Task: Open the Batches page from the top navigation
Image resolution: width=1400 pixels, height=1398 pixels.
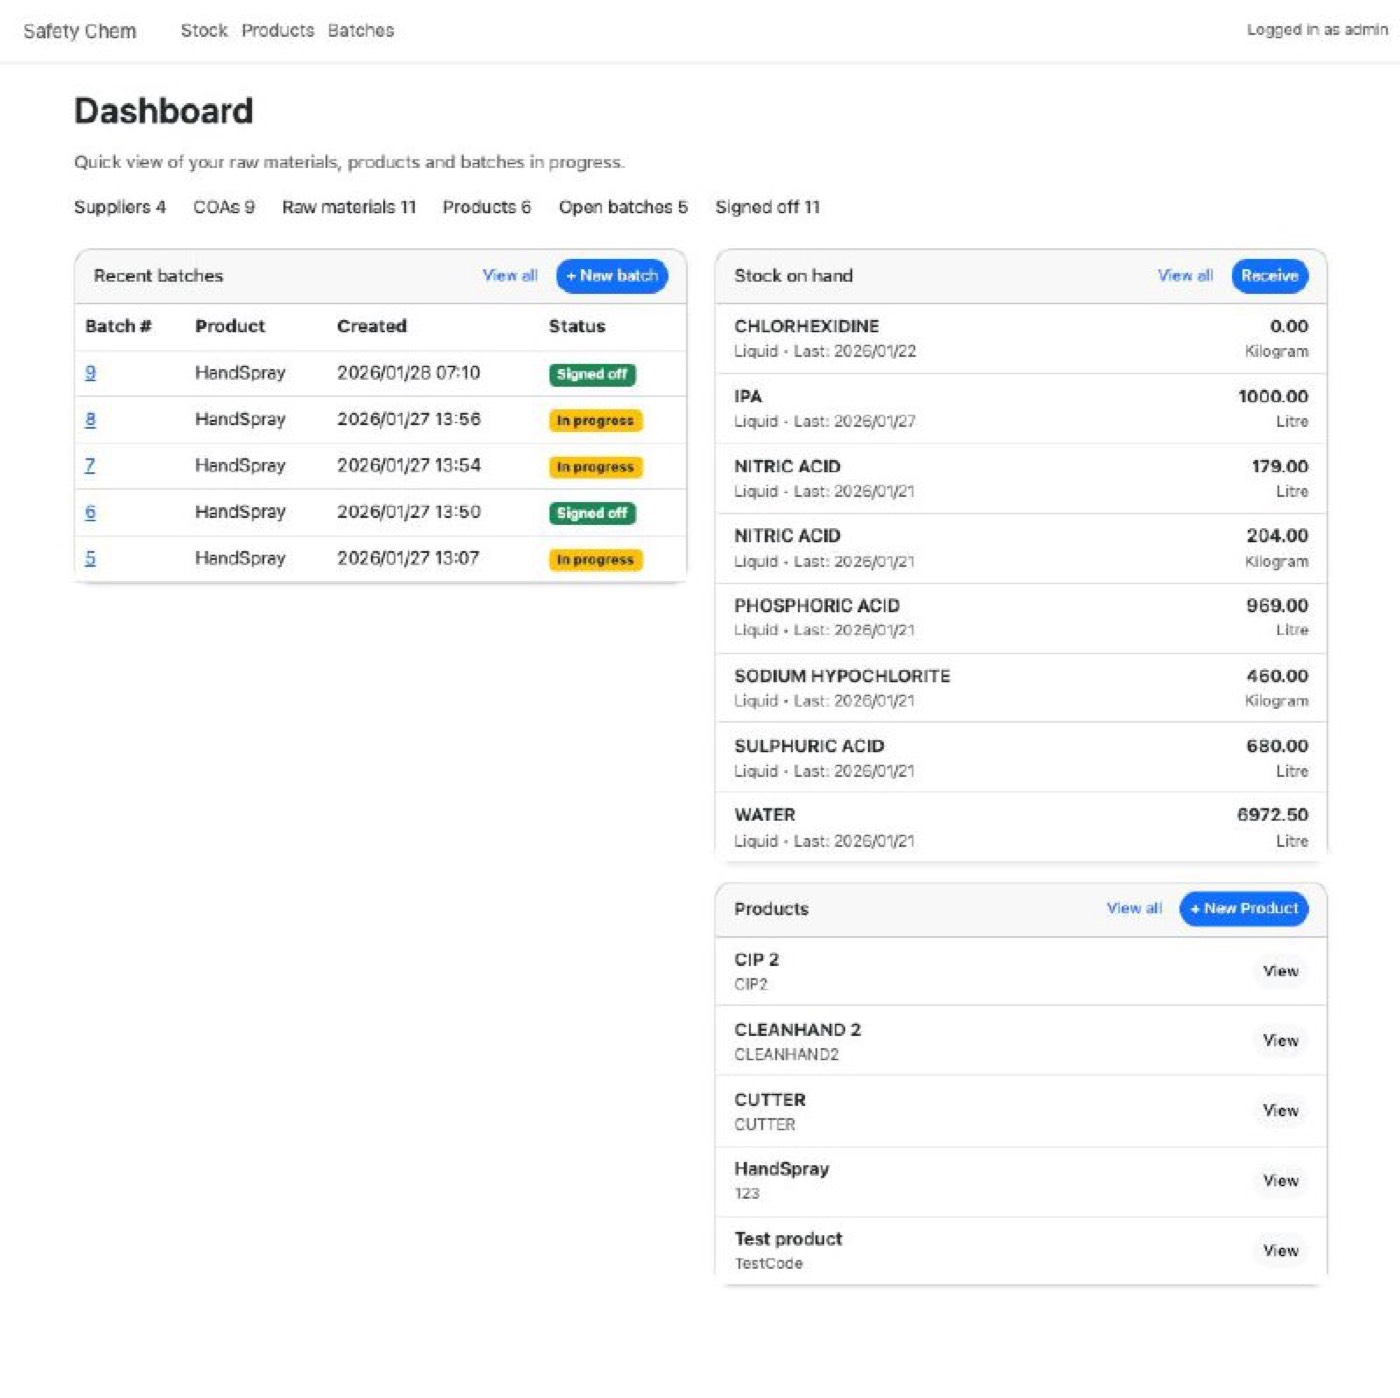Action: coord(360,30)
